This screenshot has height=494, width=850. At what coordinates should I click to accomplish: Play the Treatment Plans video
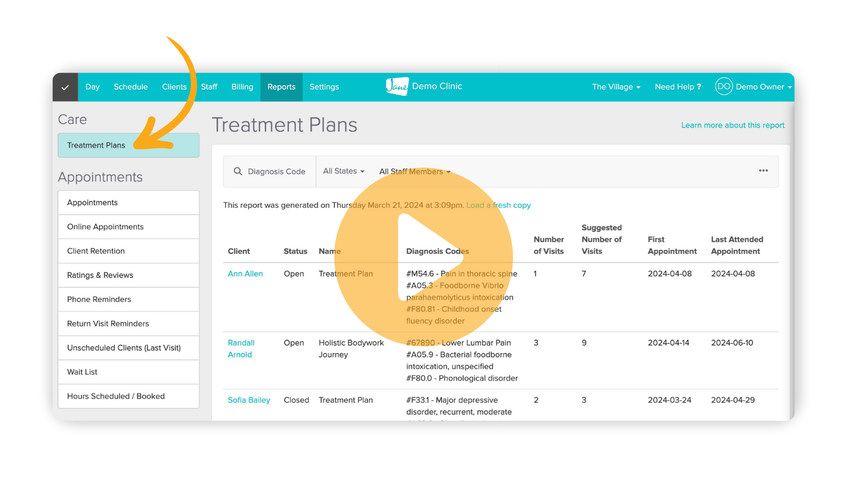click(x=423, y=256)
